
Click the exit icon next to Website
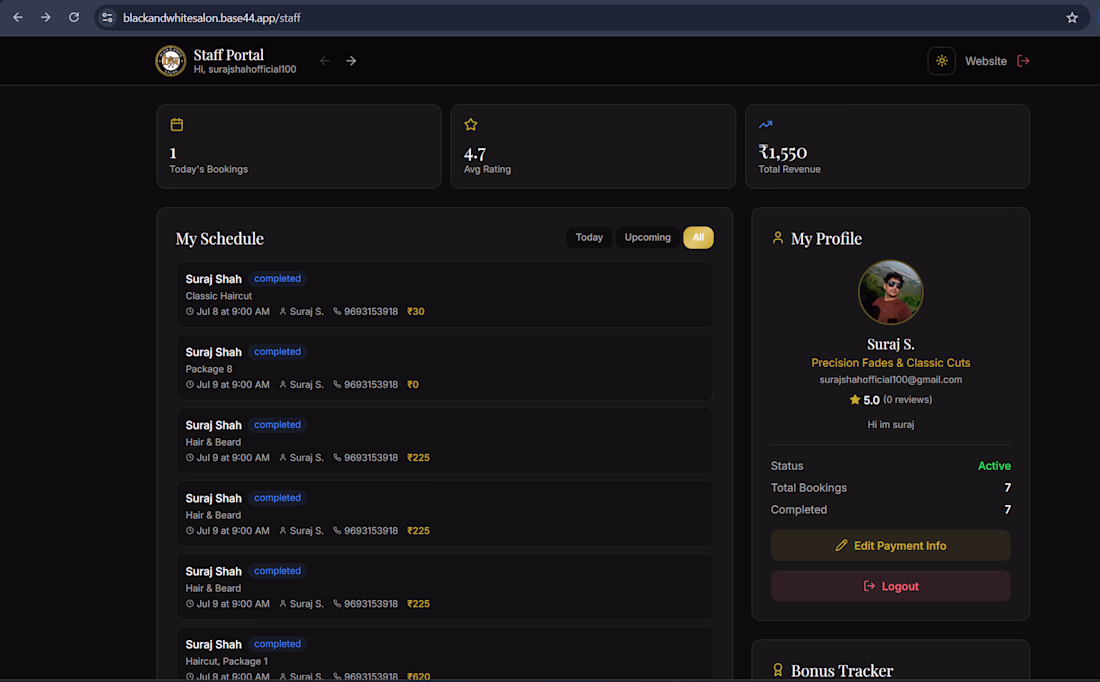tap(1024, 61)
